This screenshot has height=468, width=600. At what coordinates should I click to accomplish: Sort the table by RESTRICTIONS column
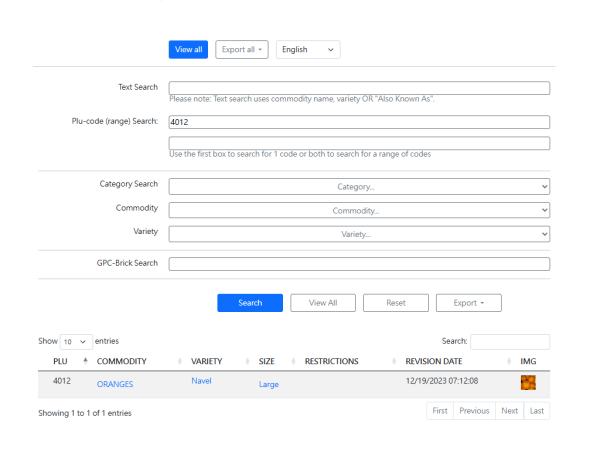[332, 361]
